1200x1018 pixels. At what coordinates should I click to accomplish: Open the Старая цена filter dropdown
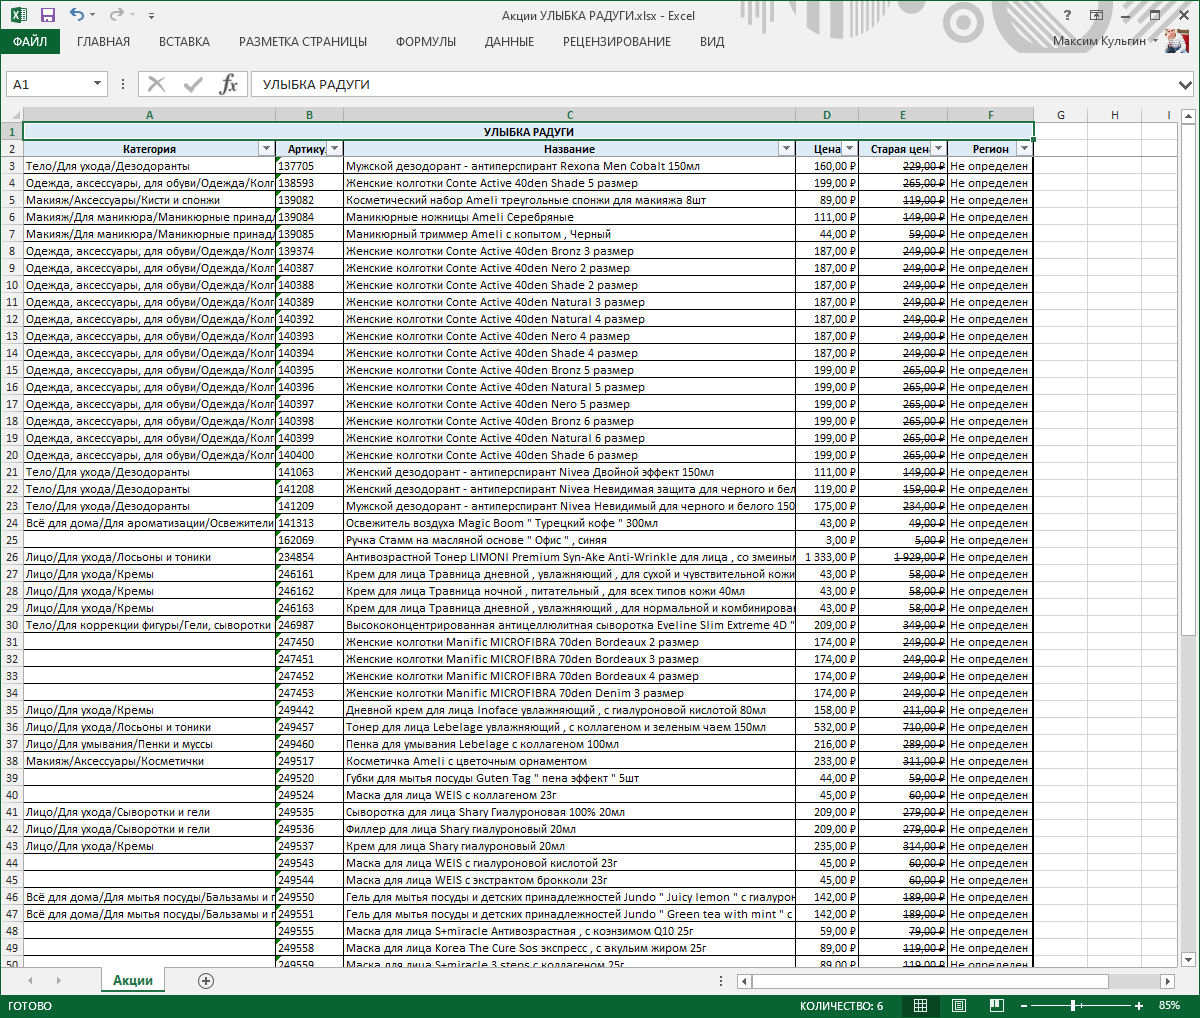pyautogui.click(x=938, y=149)
